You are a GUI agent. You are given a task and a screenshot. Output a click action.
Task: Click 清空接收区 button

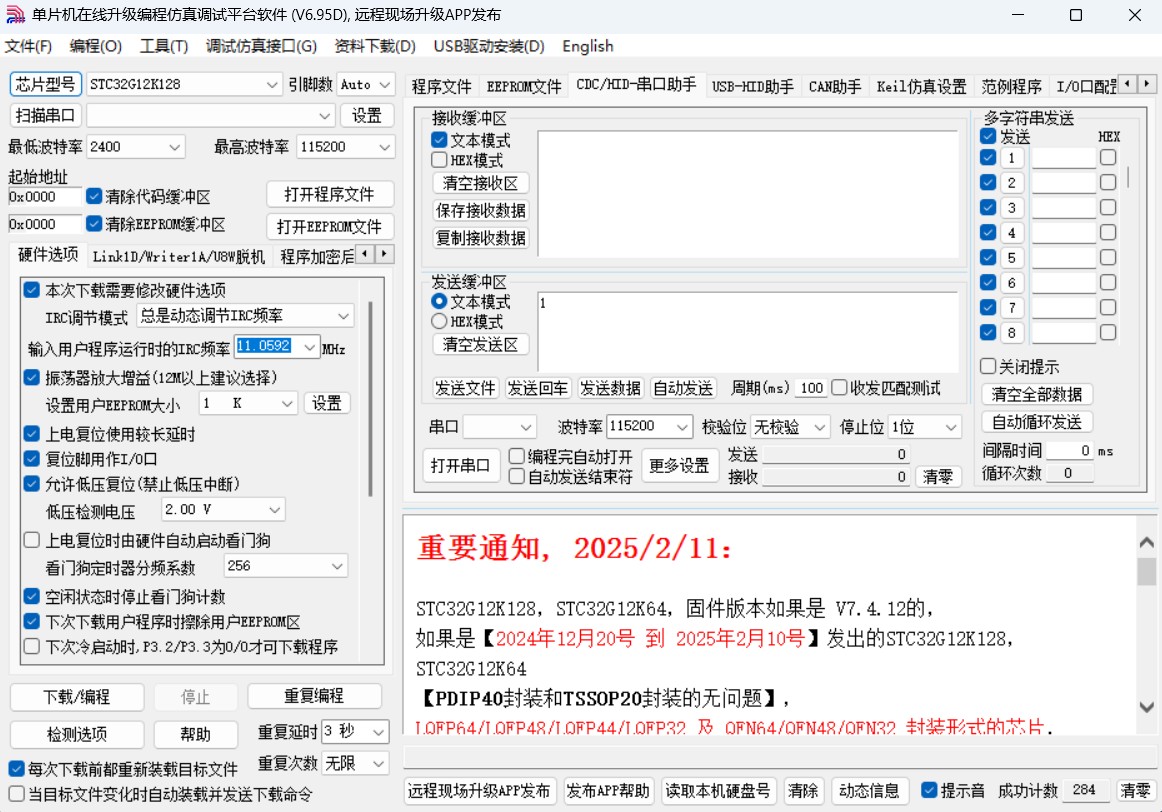click(x=480, y=183)
